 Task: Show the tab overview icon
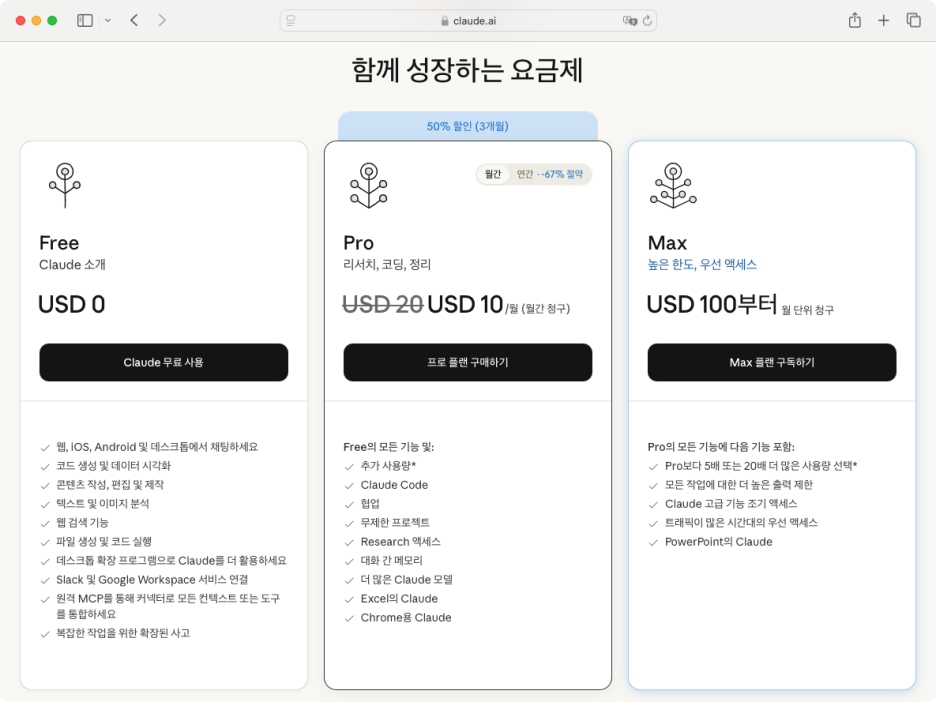click(x=913, y=20)
